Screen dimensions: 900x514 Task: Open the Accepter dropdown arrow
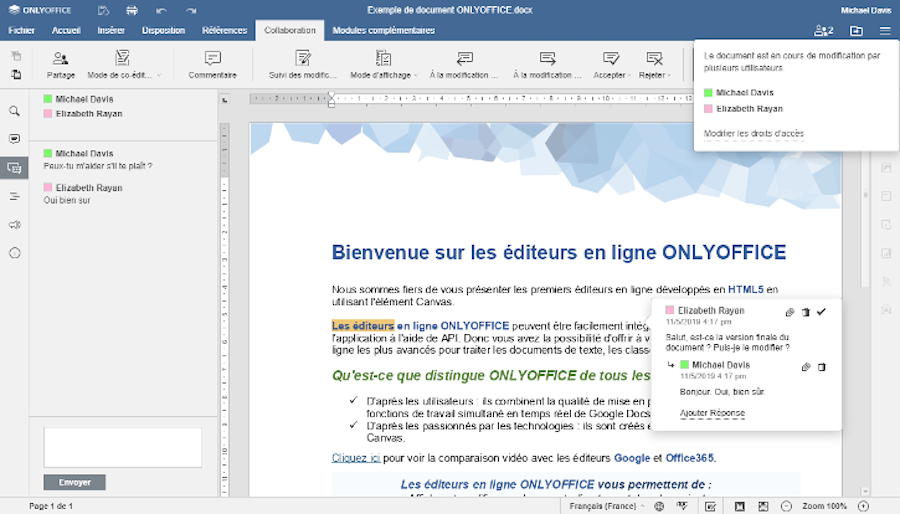coord(629,75)
